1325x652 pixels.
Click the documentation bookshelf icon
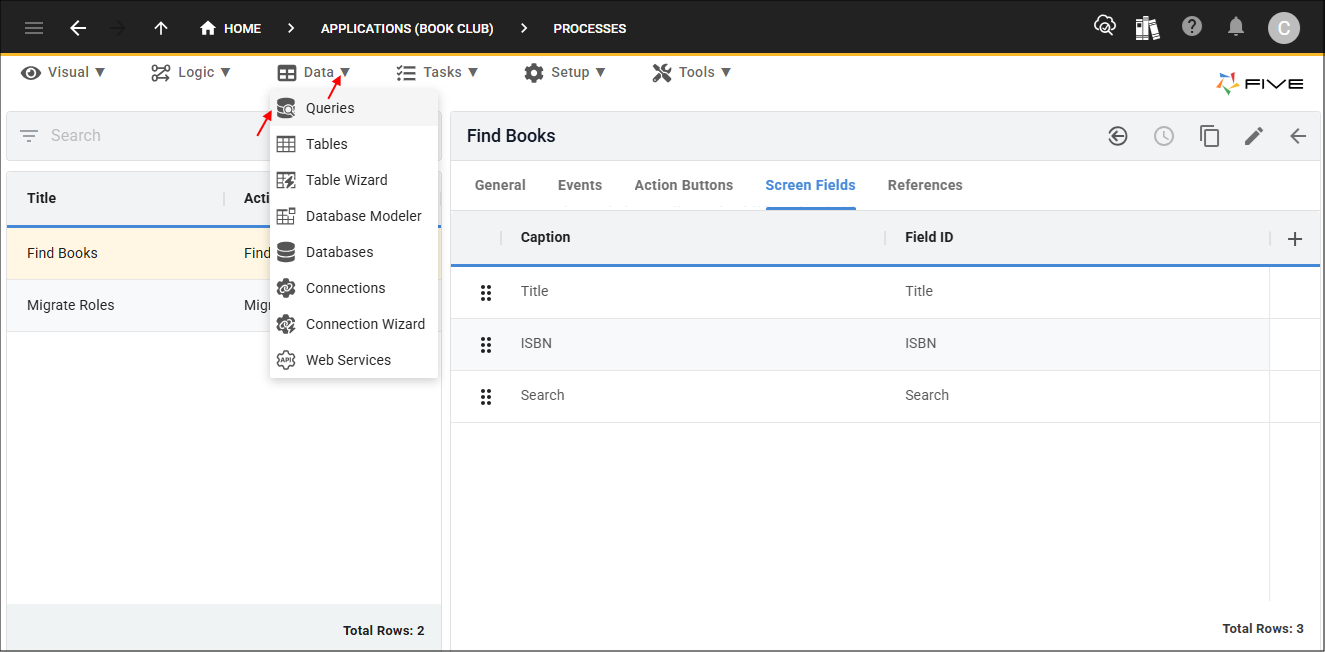pos(1147,27)
